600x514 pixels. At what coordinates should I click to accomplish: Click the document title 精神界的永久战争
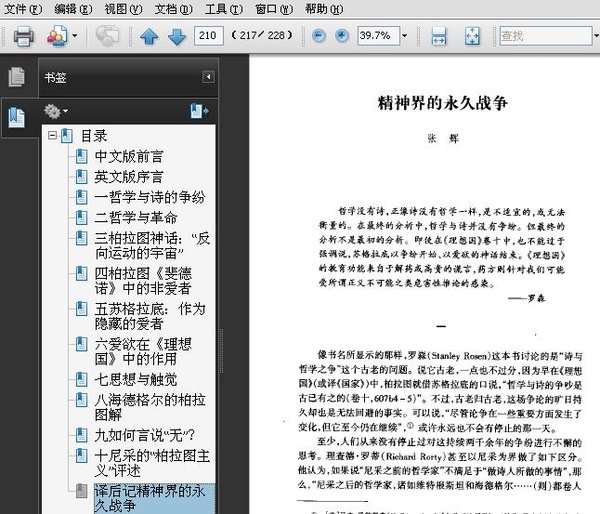[x=442, y=103]
